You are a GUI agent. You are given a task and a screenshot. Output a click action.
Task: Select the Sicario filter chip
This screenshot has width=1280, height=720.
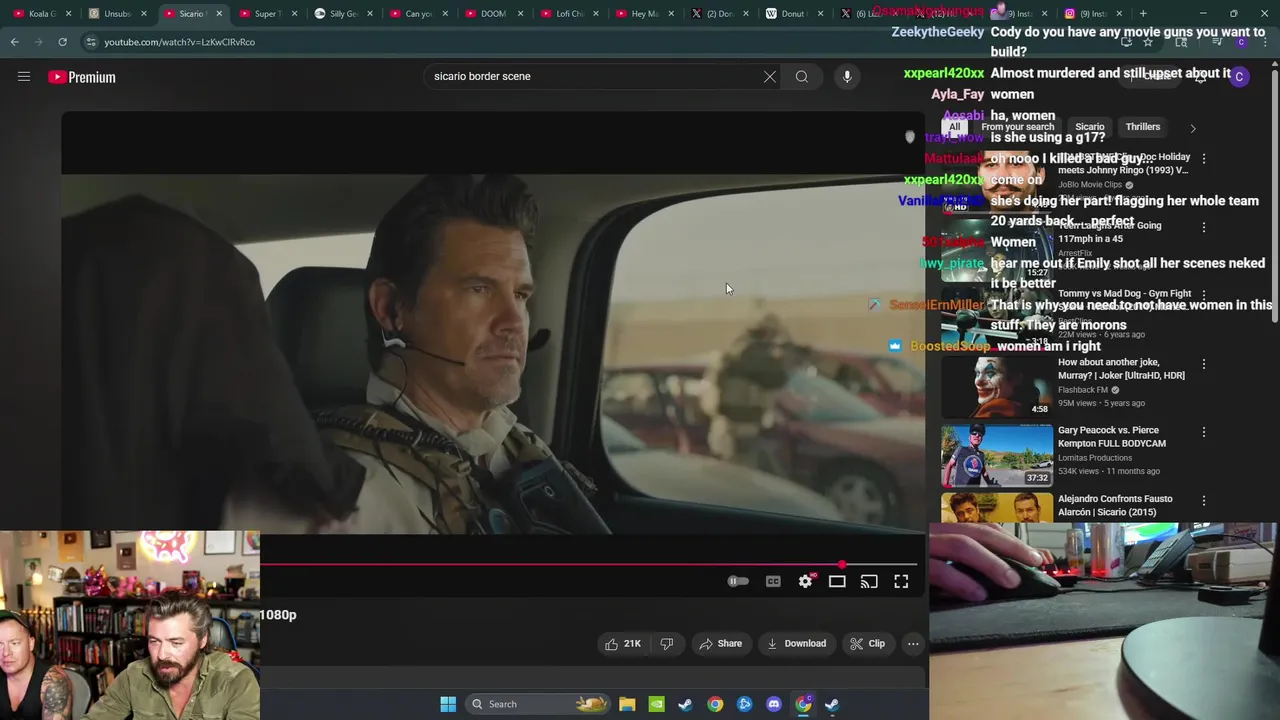(1090, 127)
